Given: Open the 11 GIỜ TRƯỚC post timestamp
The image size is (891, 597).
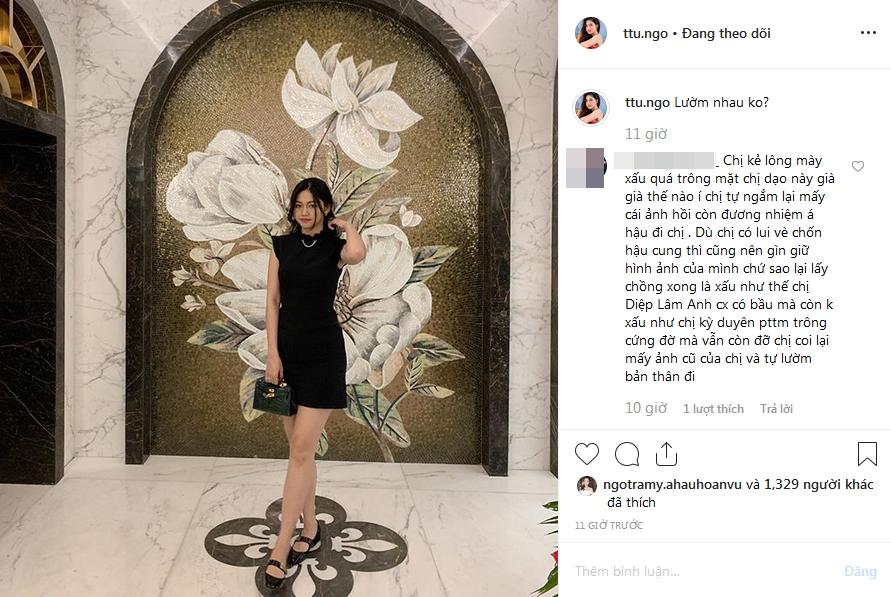Looking at the screenshot, I should 608,525.
